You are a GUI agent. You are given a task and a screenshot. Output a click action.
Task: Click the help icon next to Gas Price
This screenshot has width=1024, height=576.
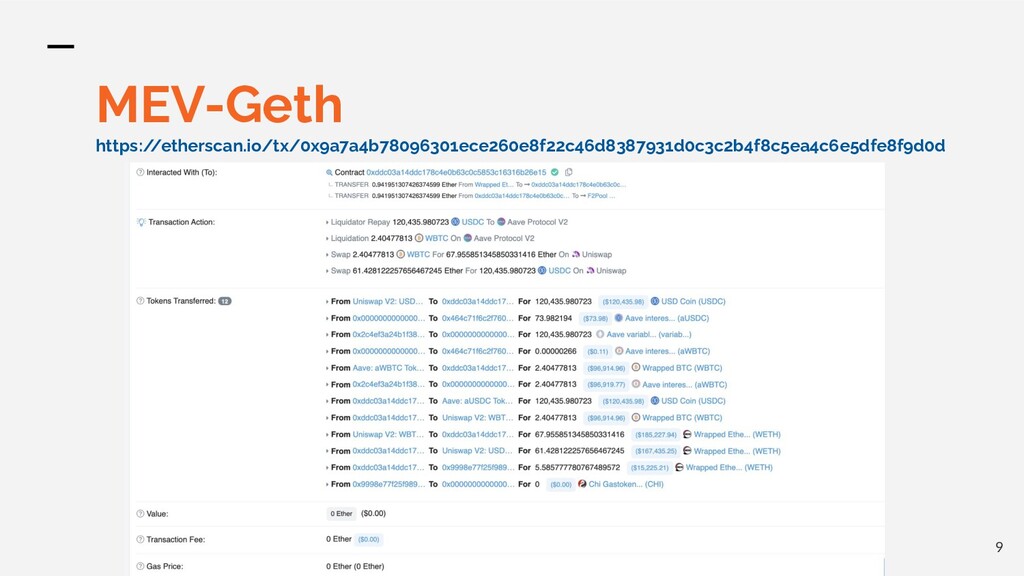[x=140, y=566]
